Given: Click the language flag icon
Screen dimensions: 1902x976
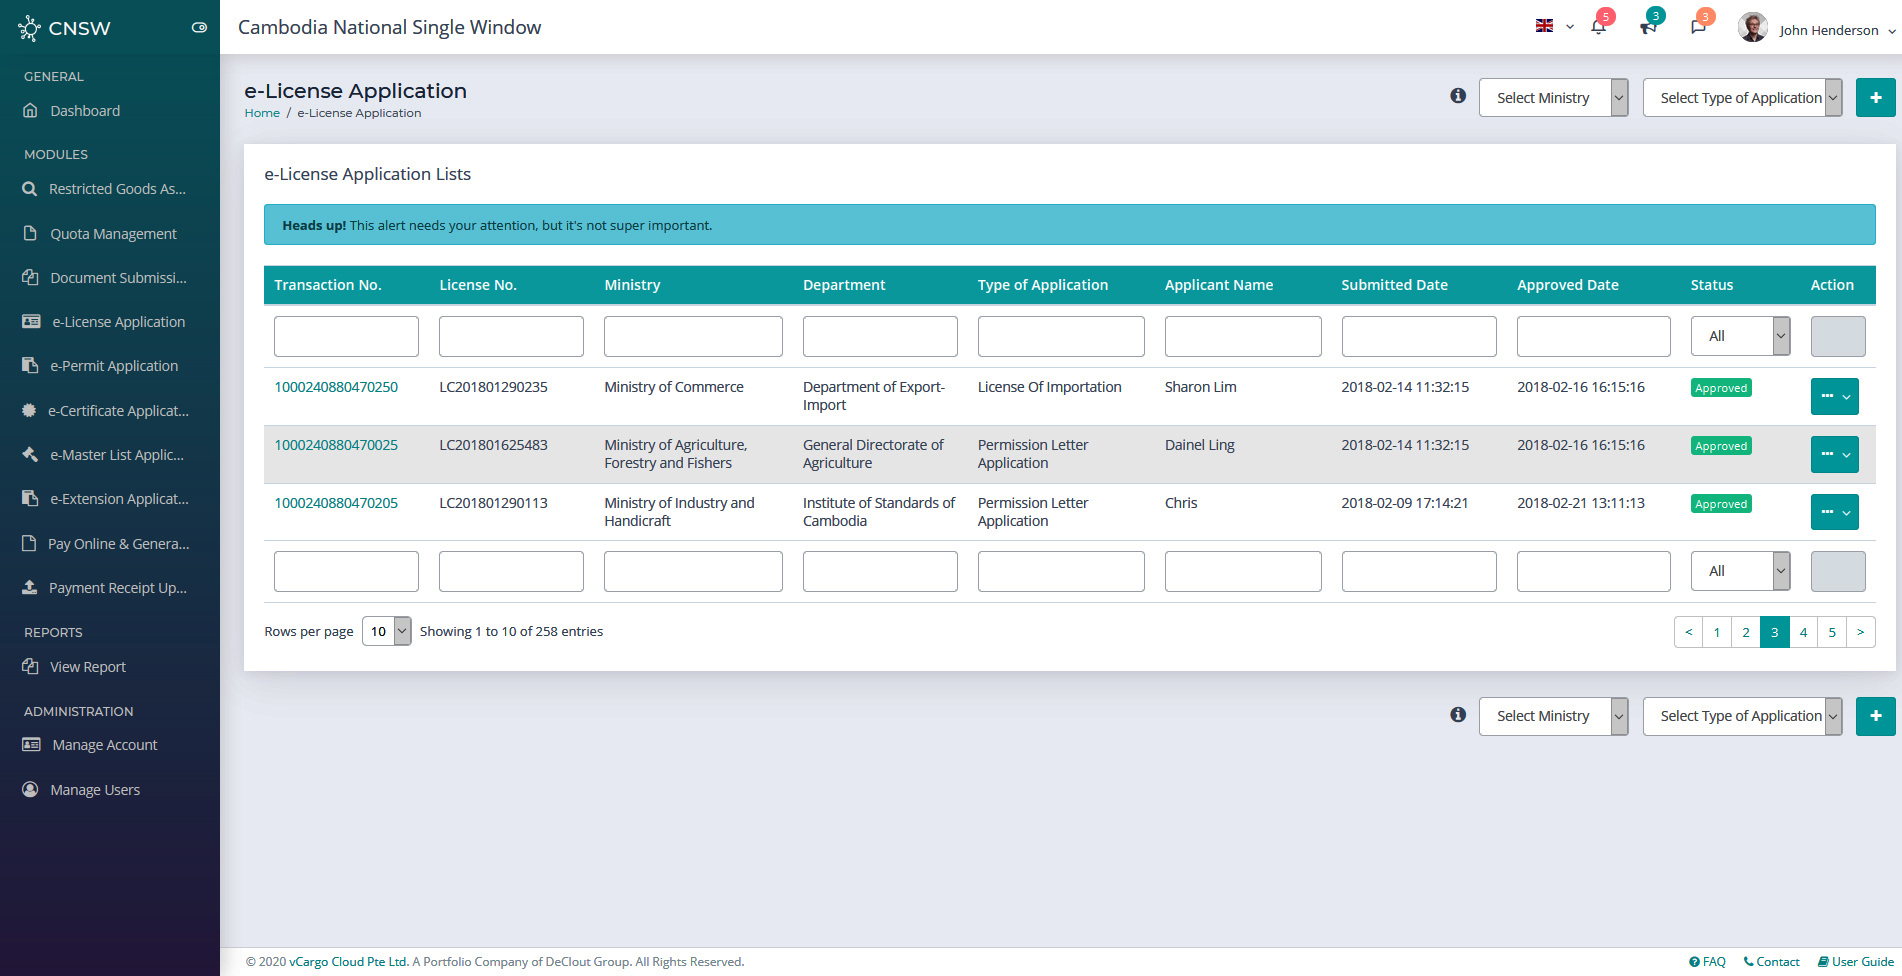Looking at the screenshot, I should tap(1545, 26).
